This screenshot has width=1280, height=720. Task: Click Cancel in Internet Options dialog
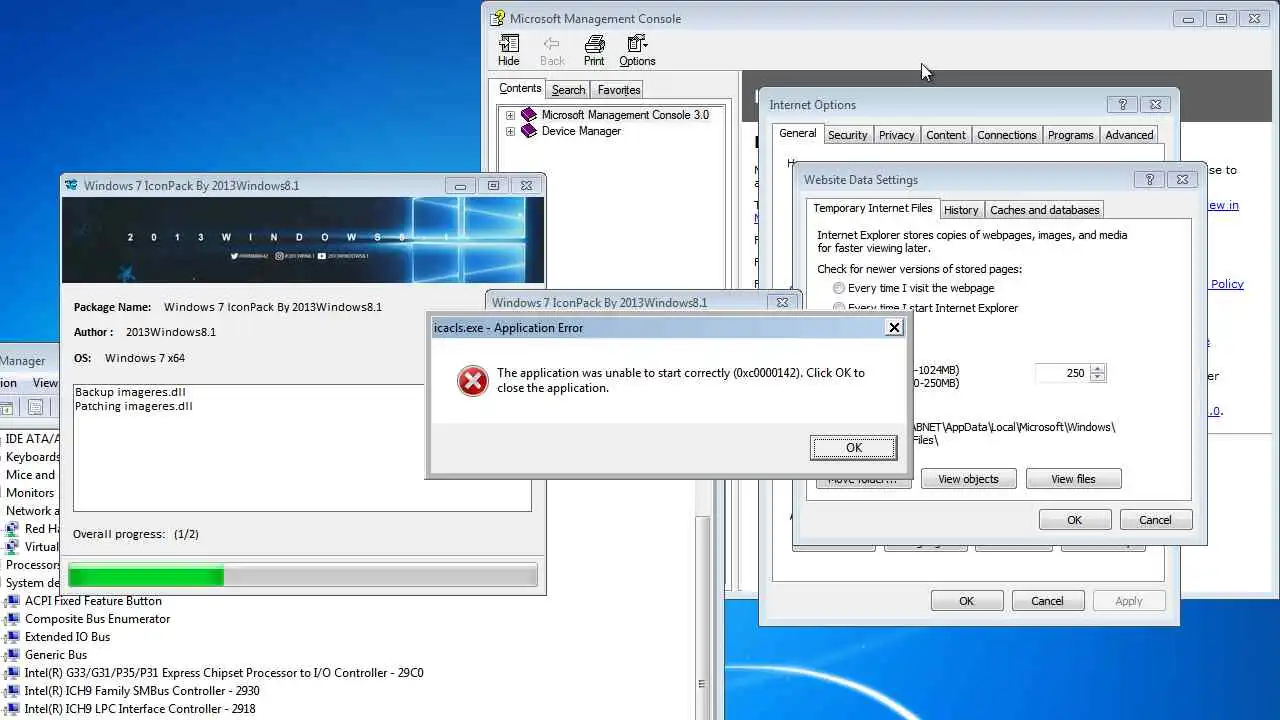[1047, 601]
